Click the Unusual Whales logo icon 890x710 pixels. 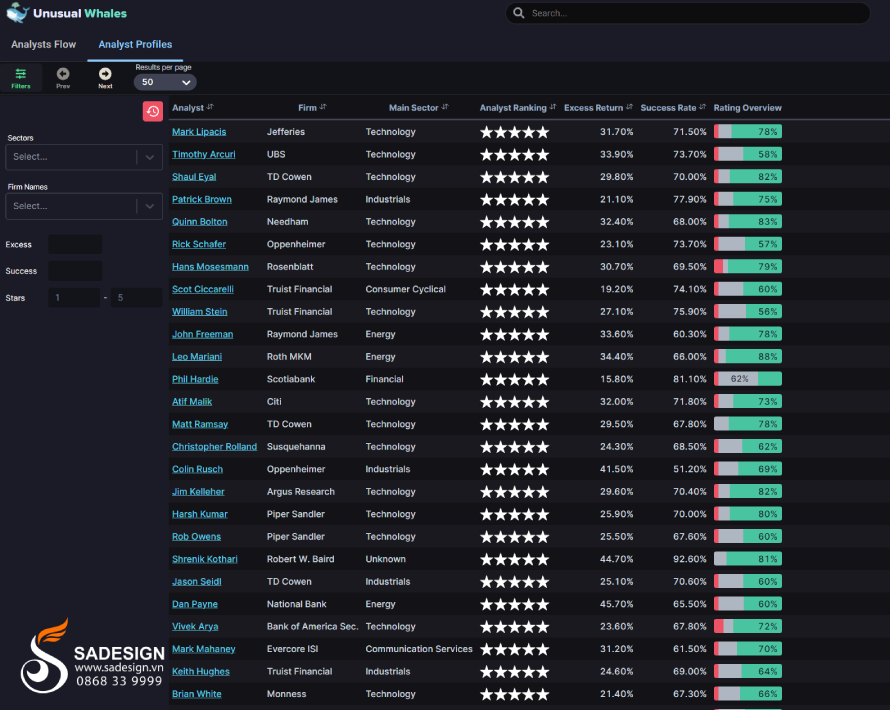click(x=18, y=12)
